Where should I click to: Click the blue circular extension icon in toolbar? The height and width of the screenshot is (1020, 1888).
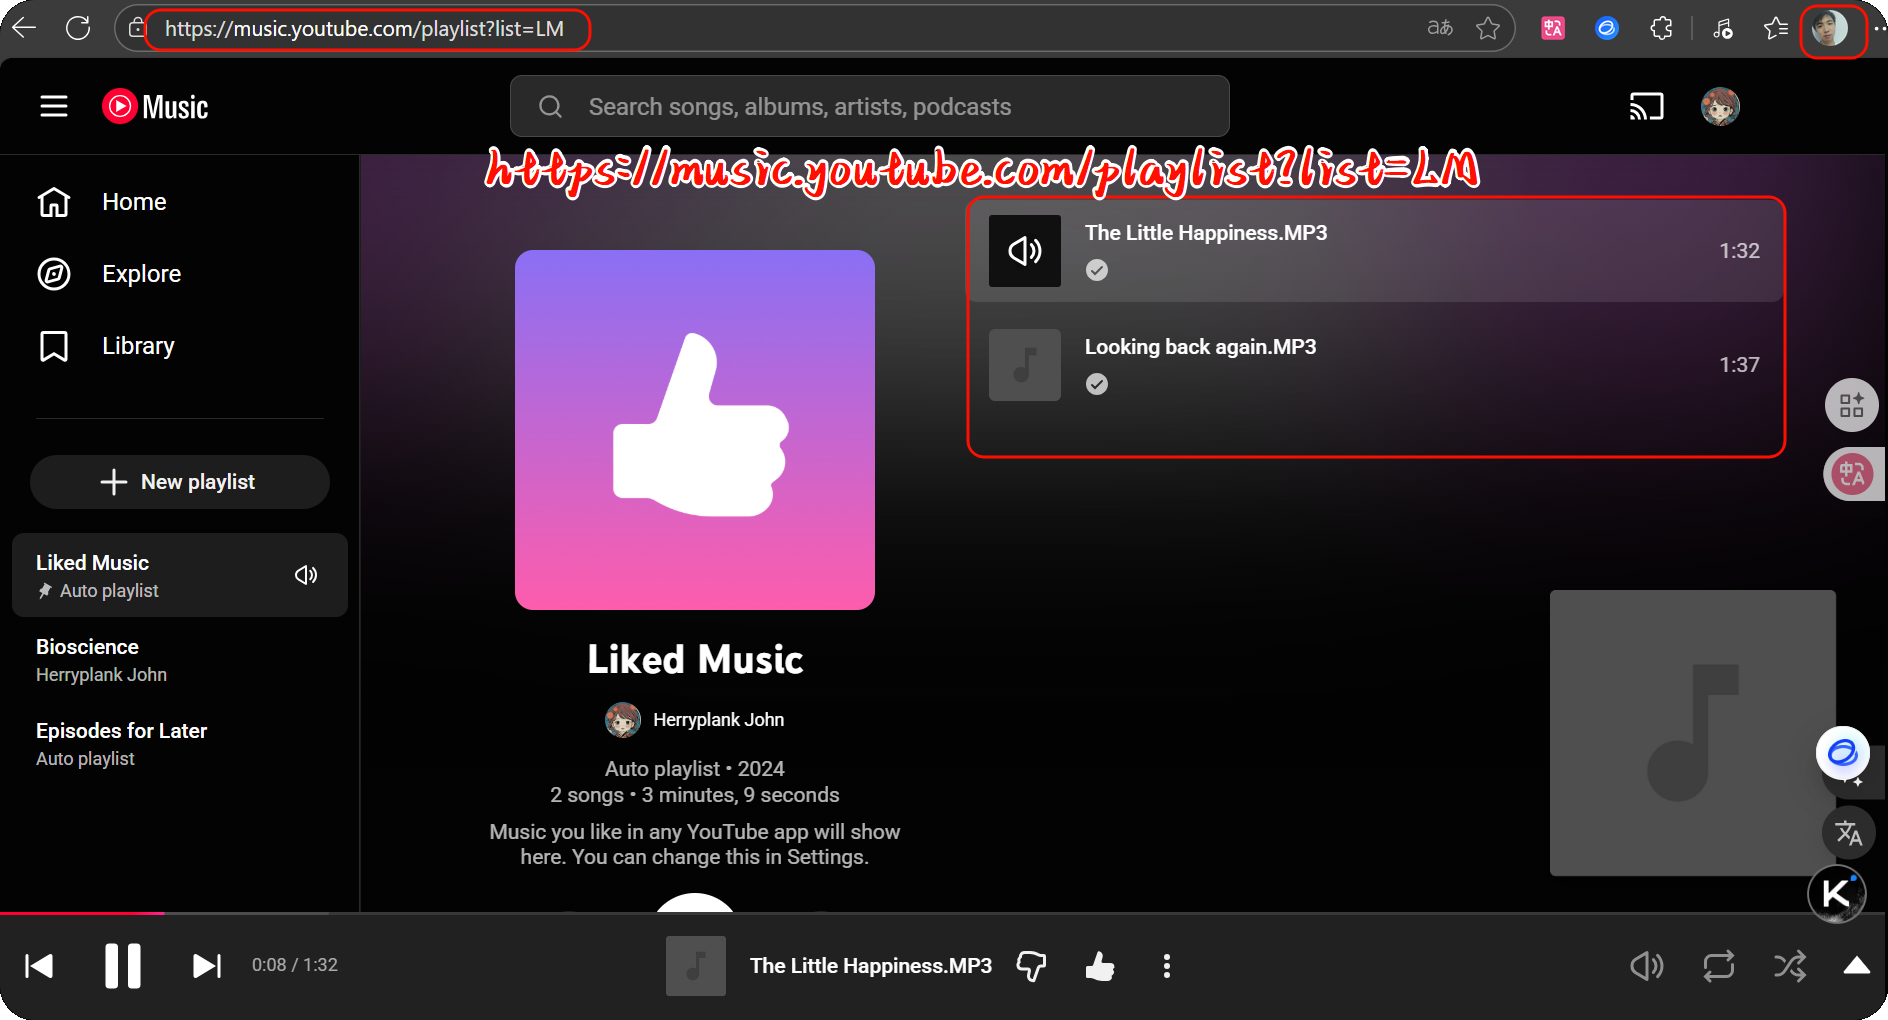point(1607,28)
